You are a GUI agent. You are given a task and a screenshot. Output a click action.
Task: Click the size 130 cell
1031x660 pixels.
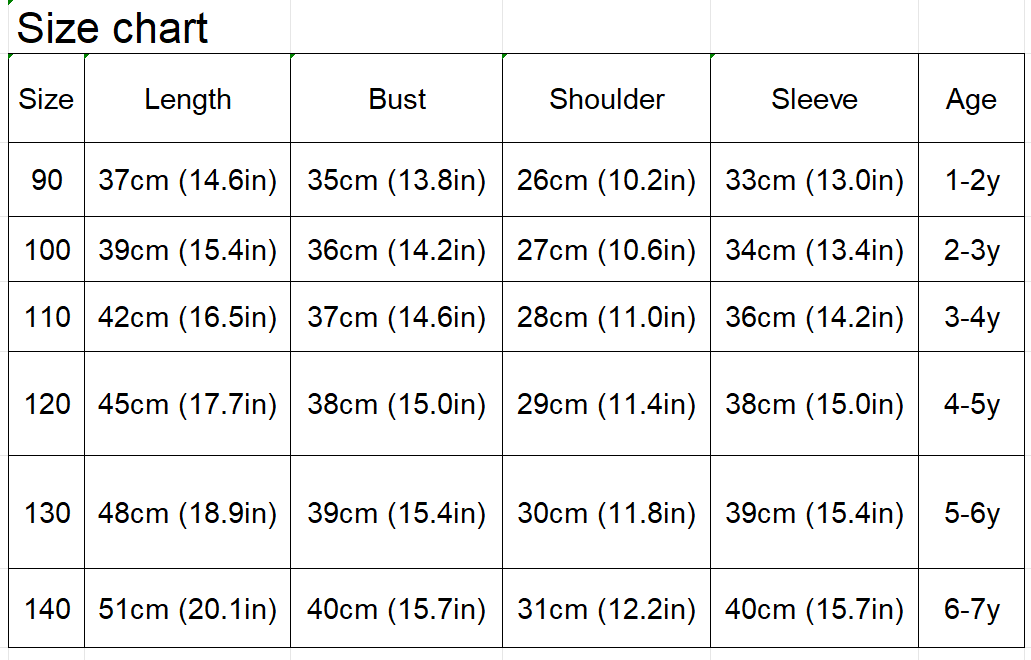coord(46,513)
